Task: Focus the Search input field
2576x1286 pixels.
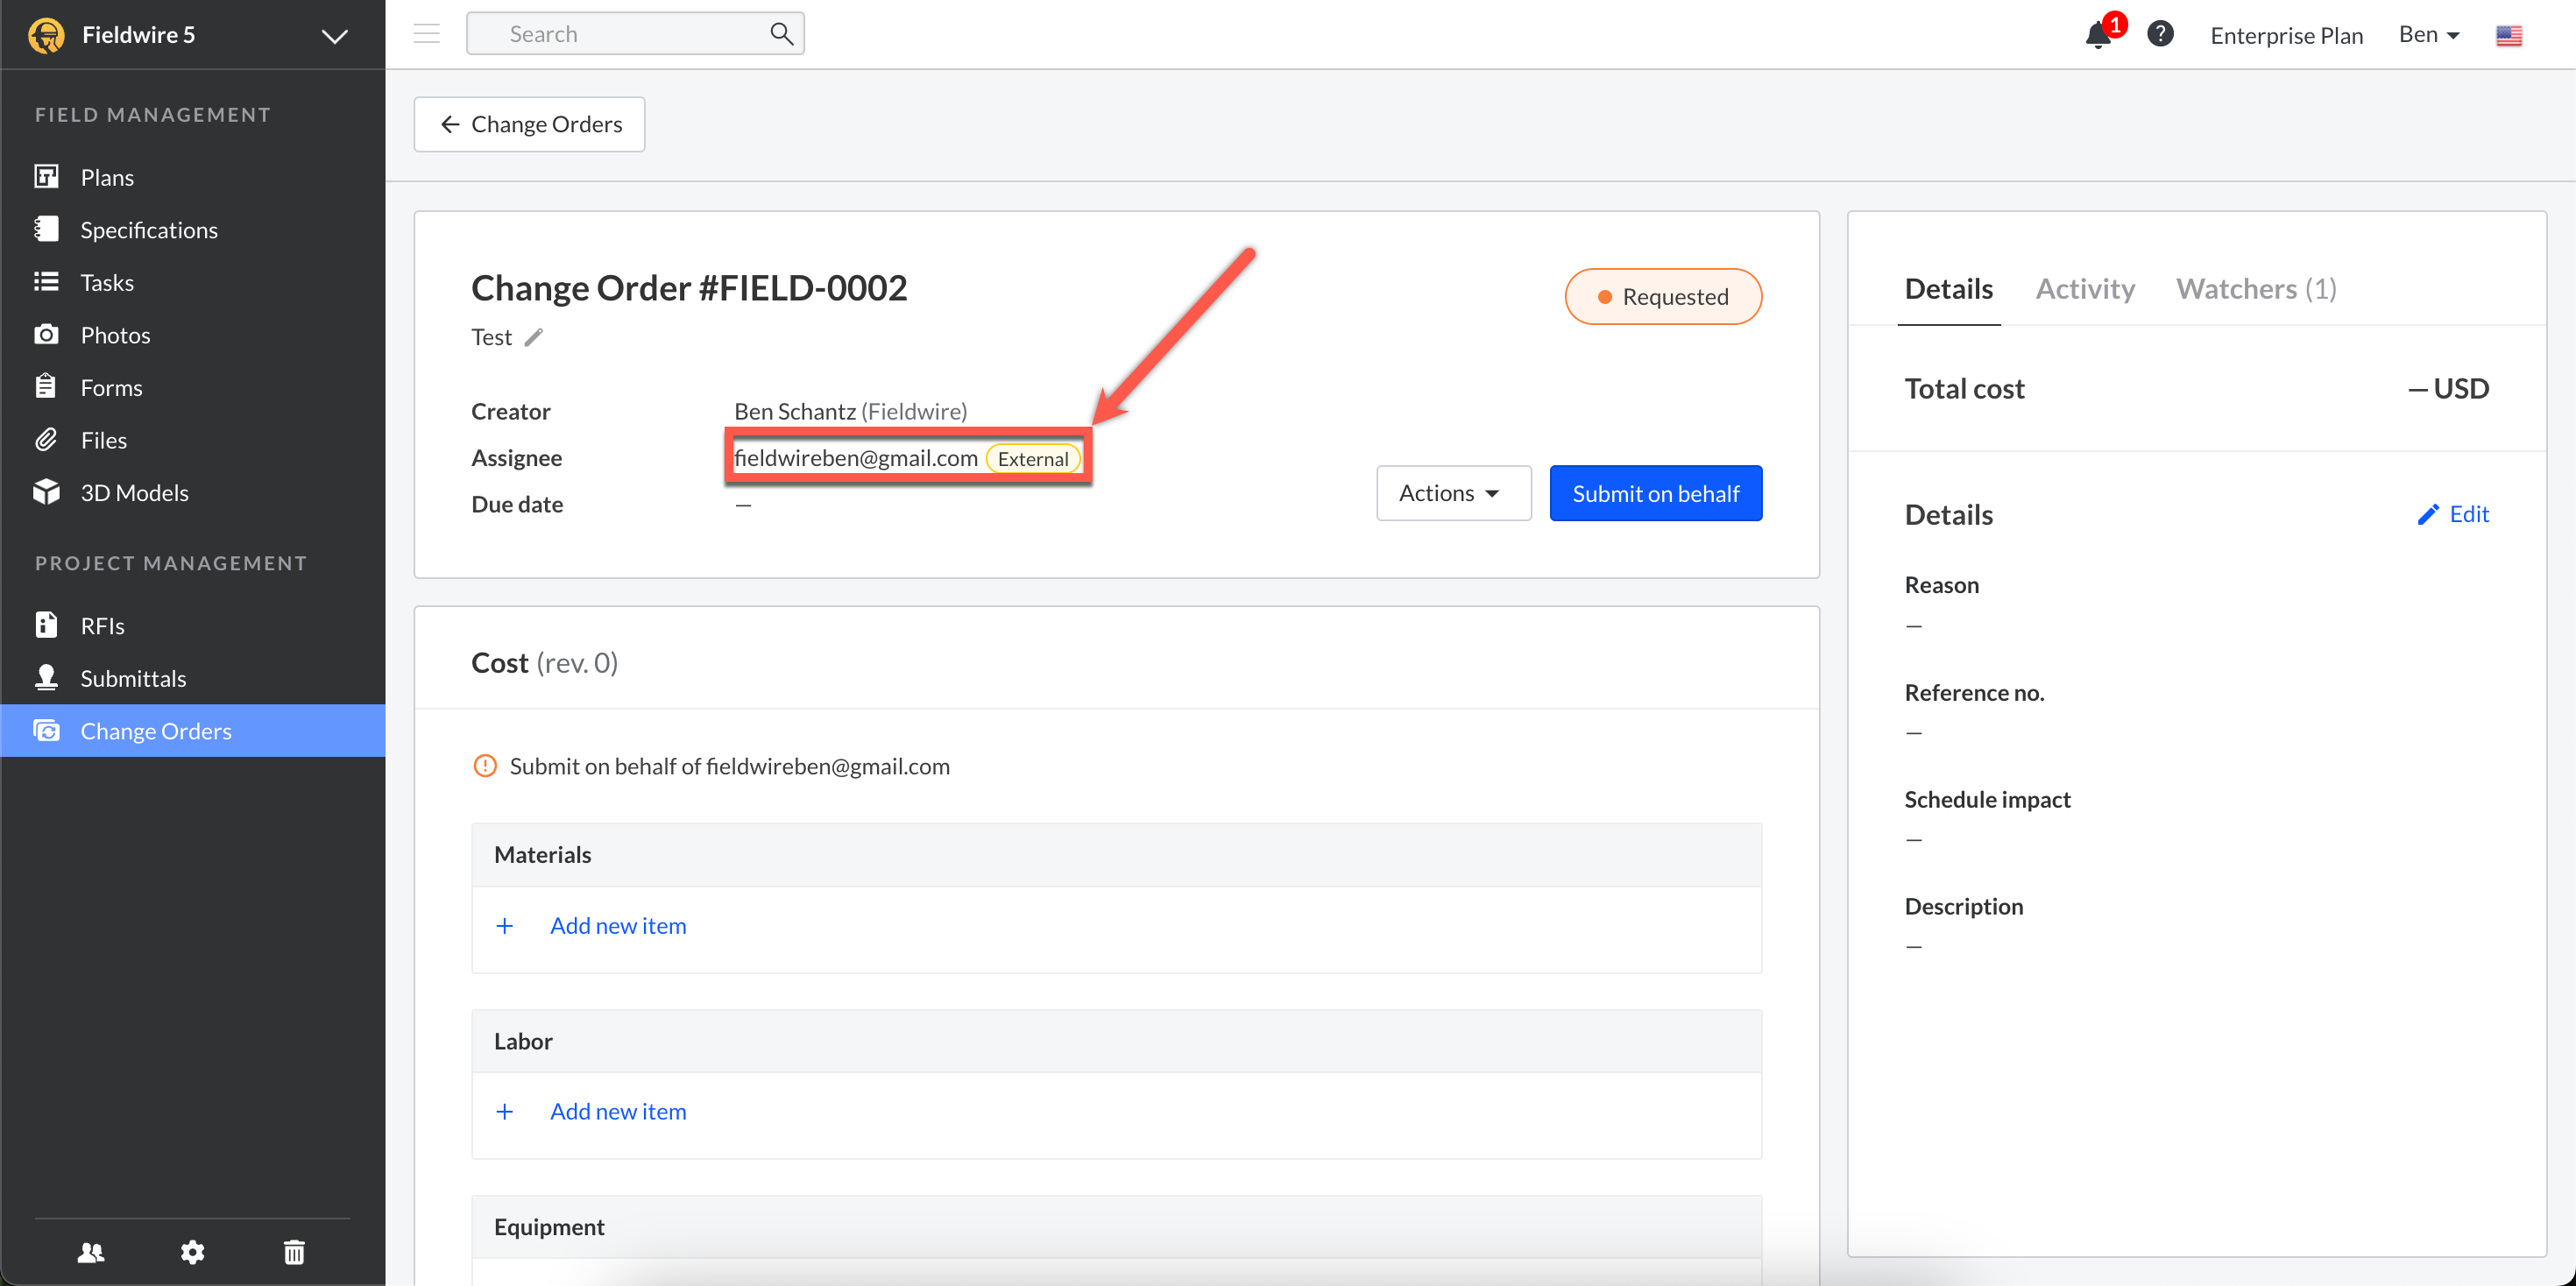Action: pos(620,34)
